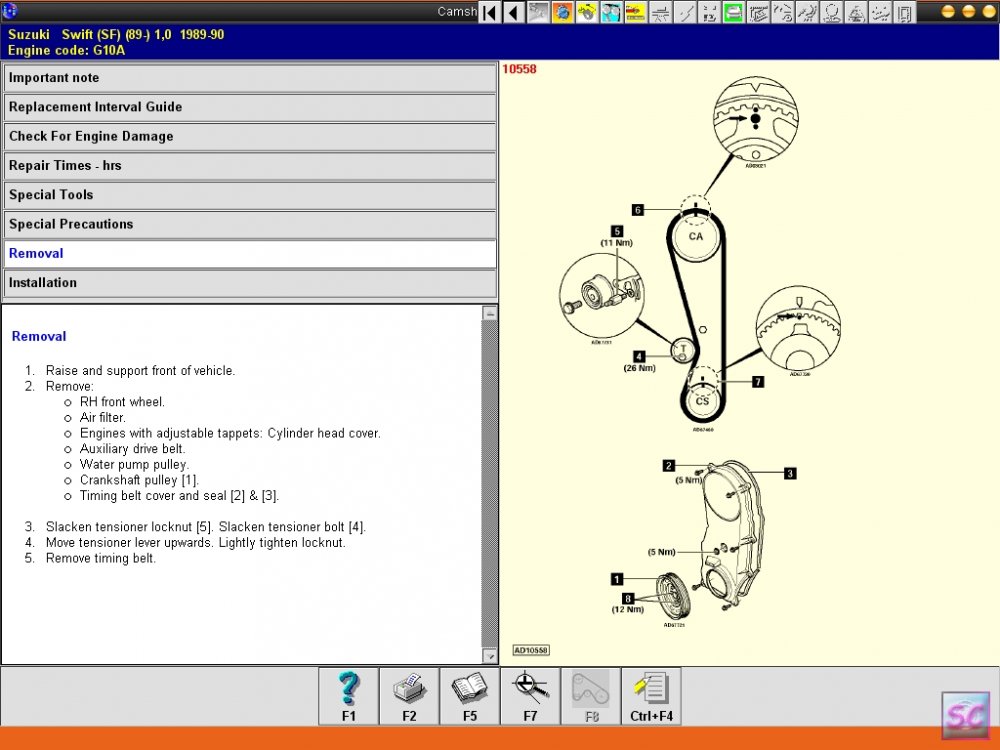Open the Replacement Interval Guide section

(250, 107)
